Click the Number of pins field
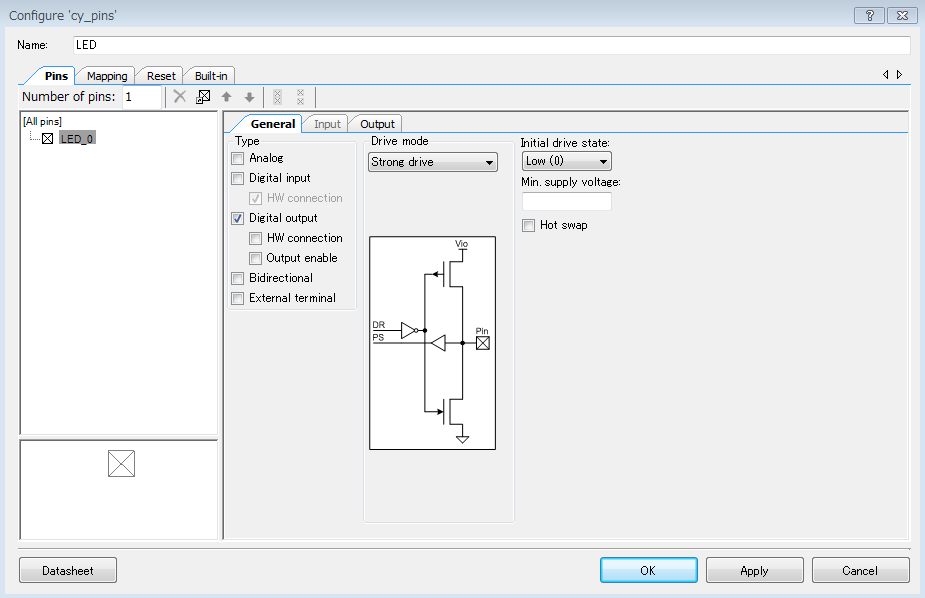 (142, 97)
